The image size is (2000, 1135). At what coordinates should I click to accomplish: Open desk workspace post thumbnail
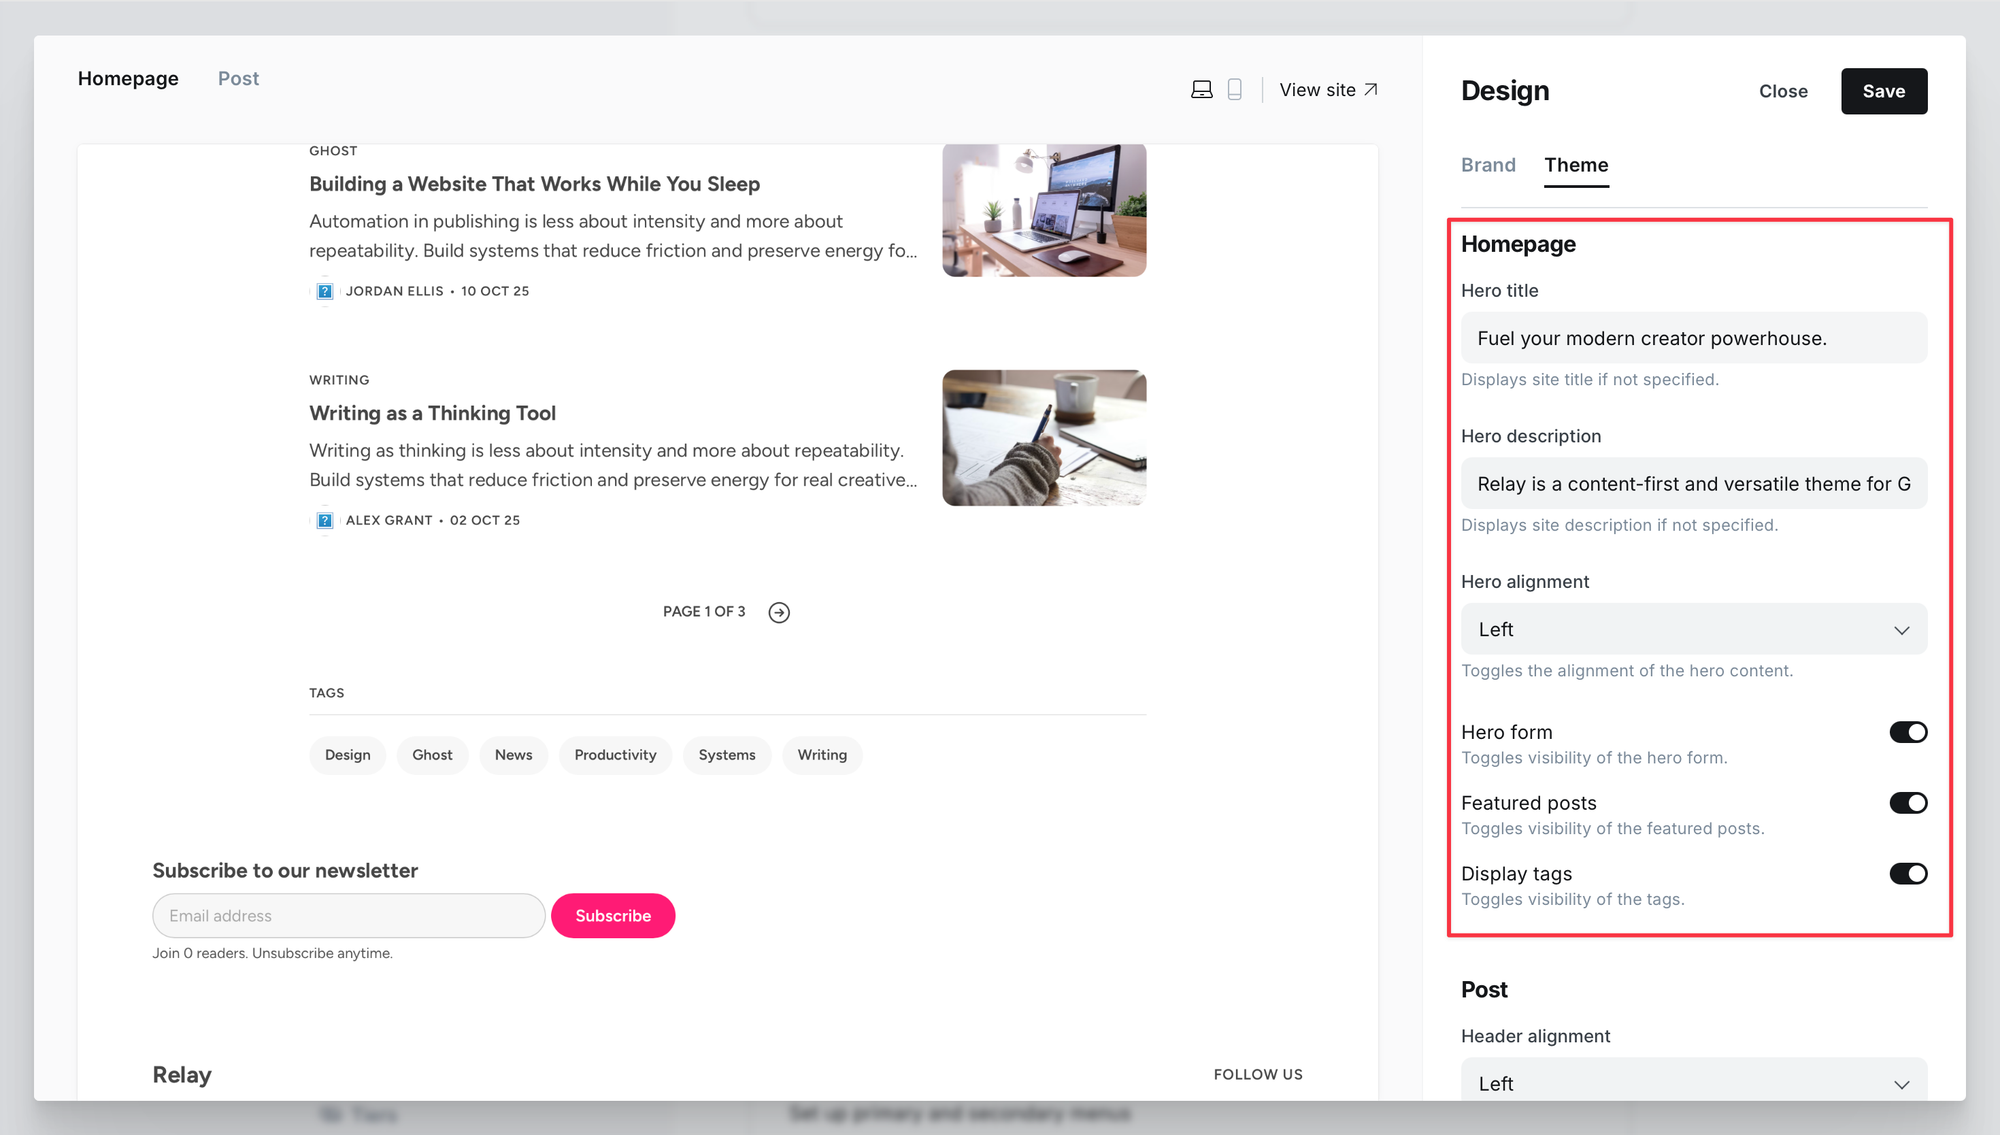(x=1044, y=210)
